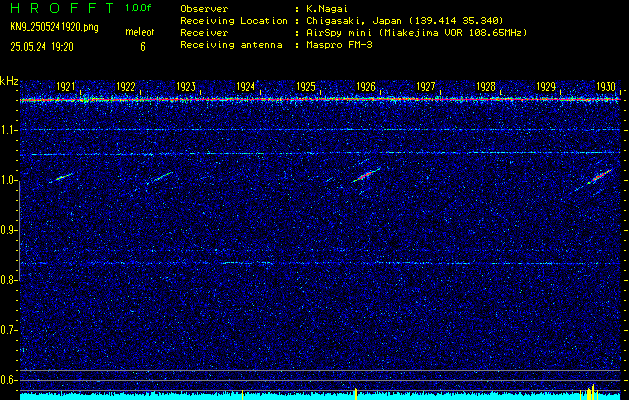This screenshot has width=629, height=400.
Task: Click the Receiving antenna field label
Action: pyautogui.click(x=231, y=45)
